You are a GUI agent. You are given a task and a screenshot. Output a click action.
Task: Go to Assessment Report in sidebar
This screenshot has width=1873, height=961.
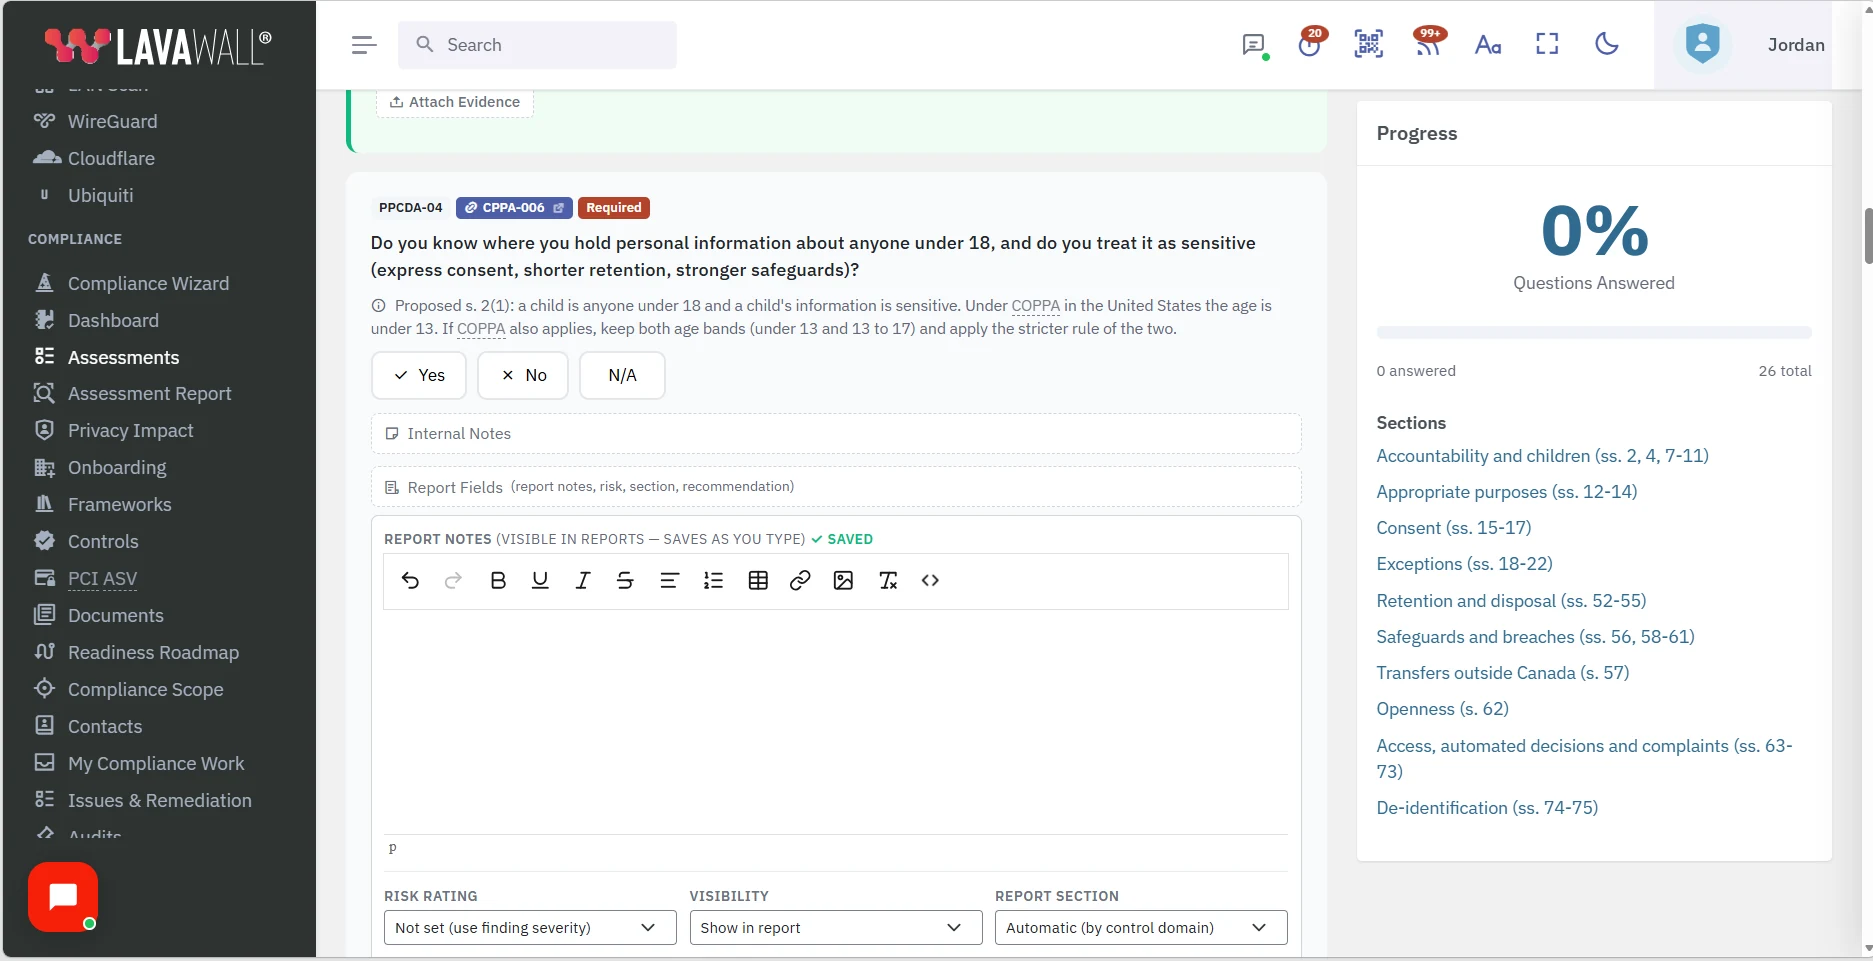pyautogui.click(x=149, y=394)
